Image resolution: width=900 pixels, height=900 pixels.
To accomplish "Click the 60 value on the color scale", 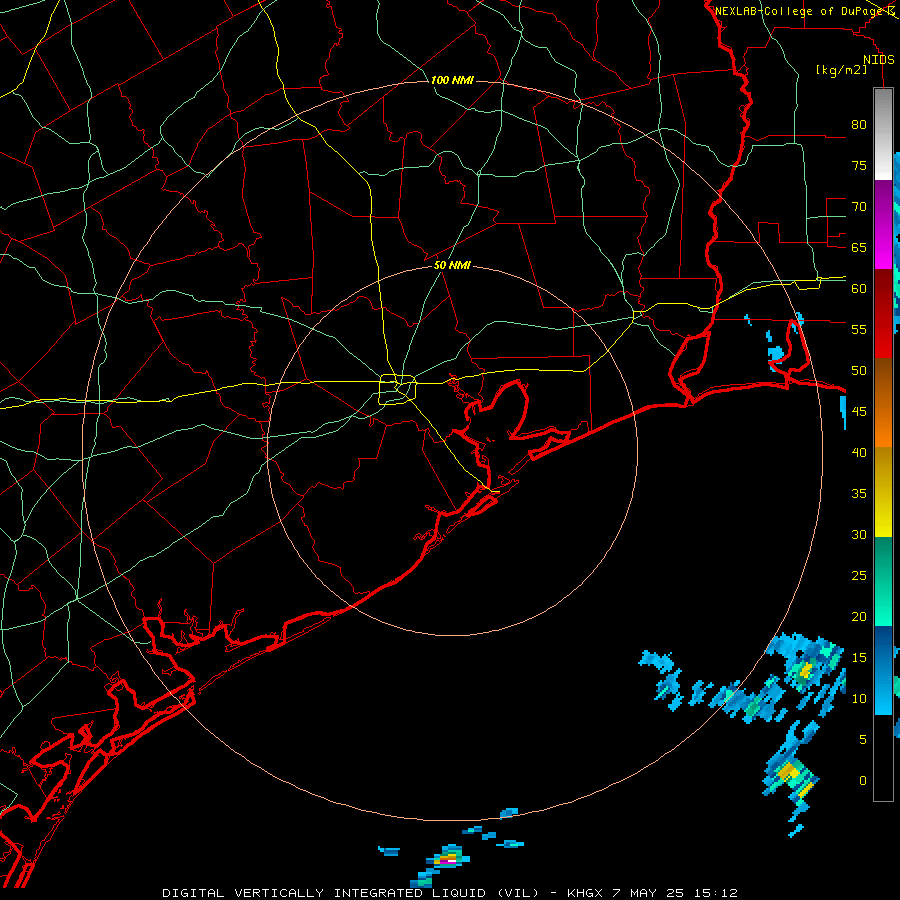I will (859, 289).
